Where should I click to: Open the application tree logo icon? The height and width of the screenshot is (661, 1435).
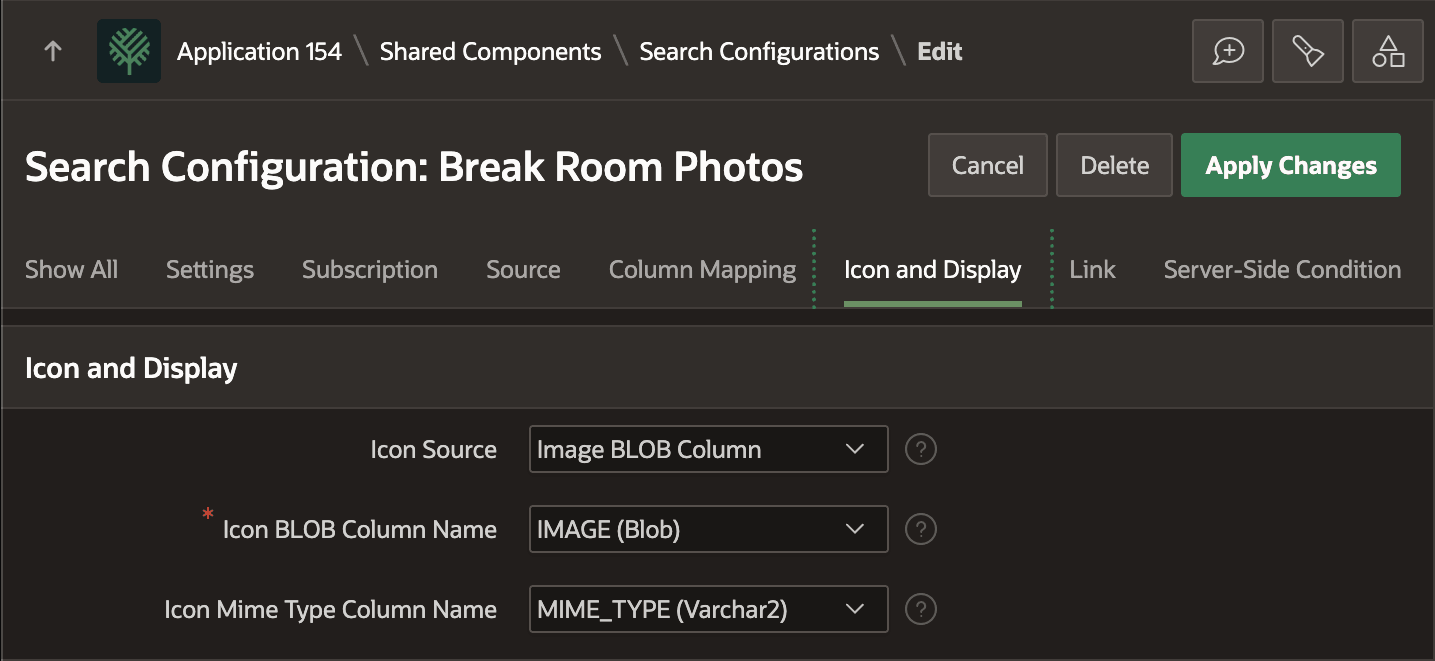(129, 51)
